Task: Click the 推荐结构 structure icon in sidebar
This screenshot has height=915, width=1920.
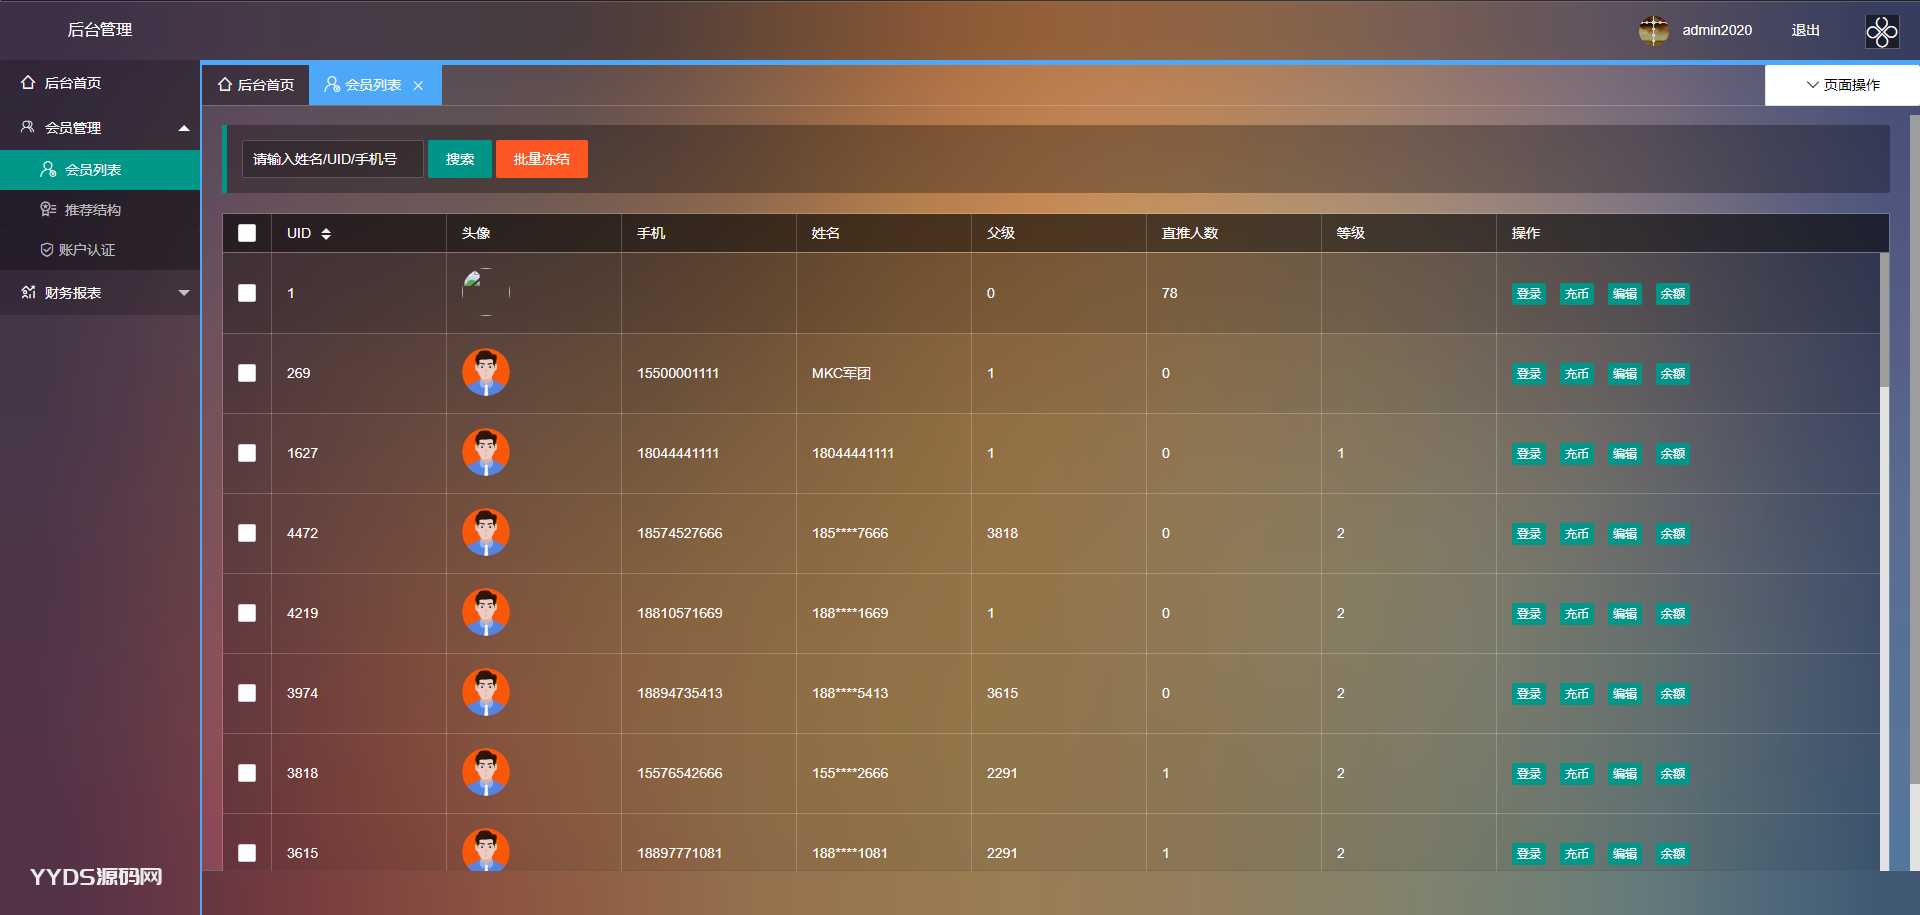Action: click(47, 209)
